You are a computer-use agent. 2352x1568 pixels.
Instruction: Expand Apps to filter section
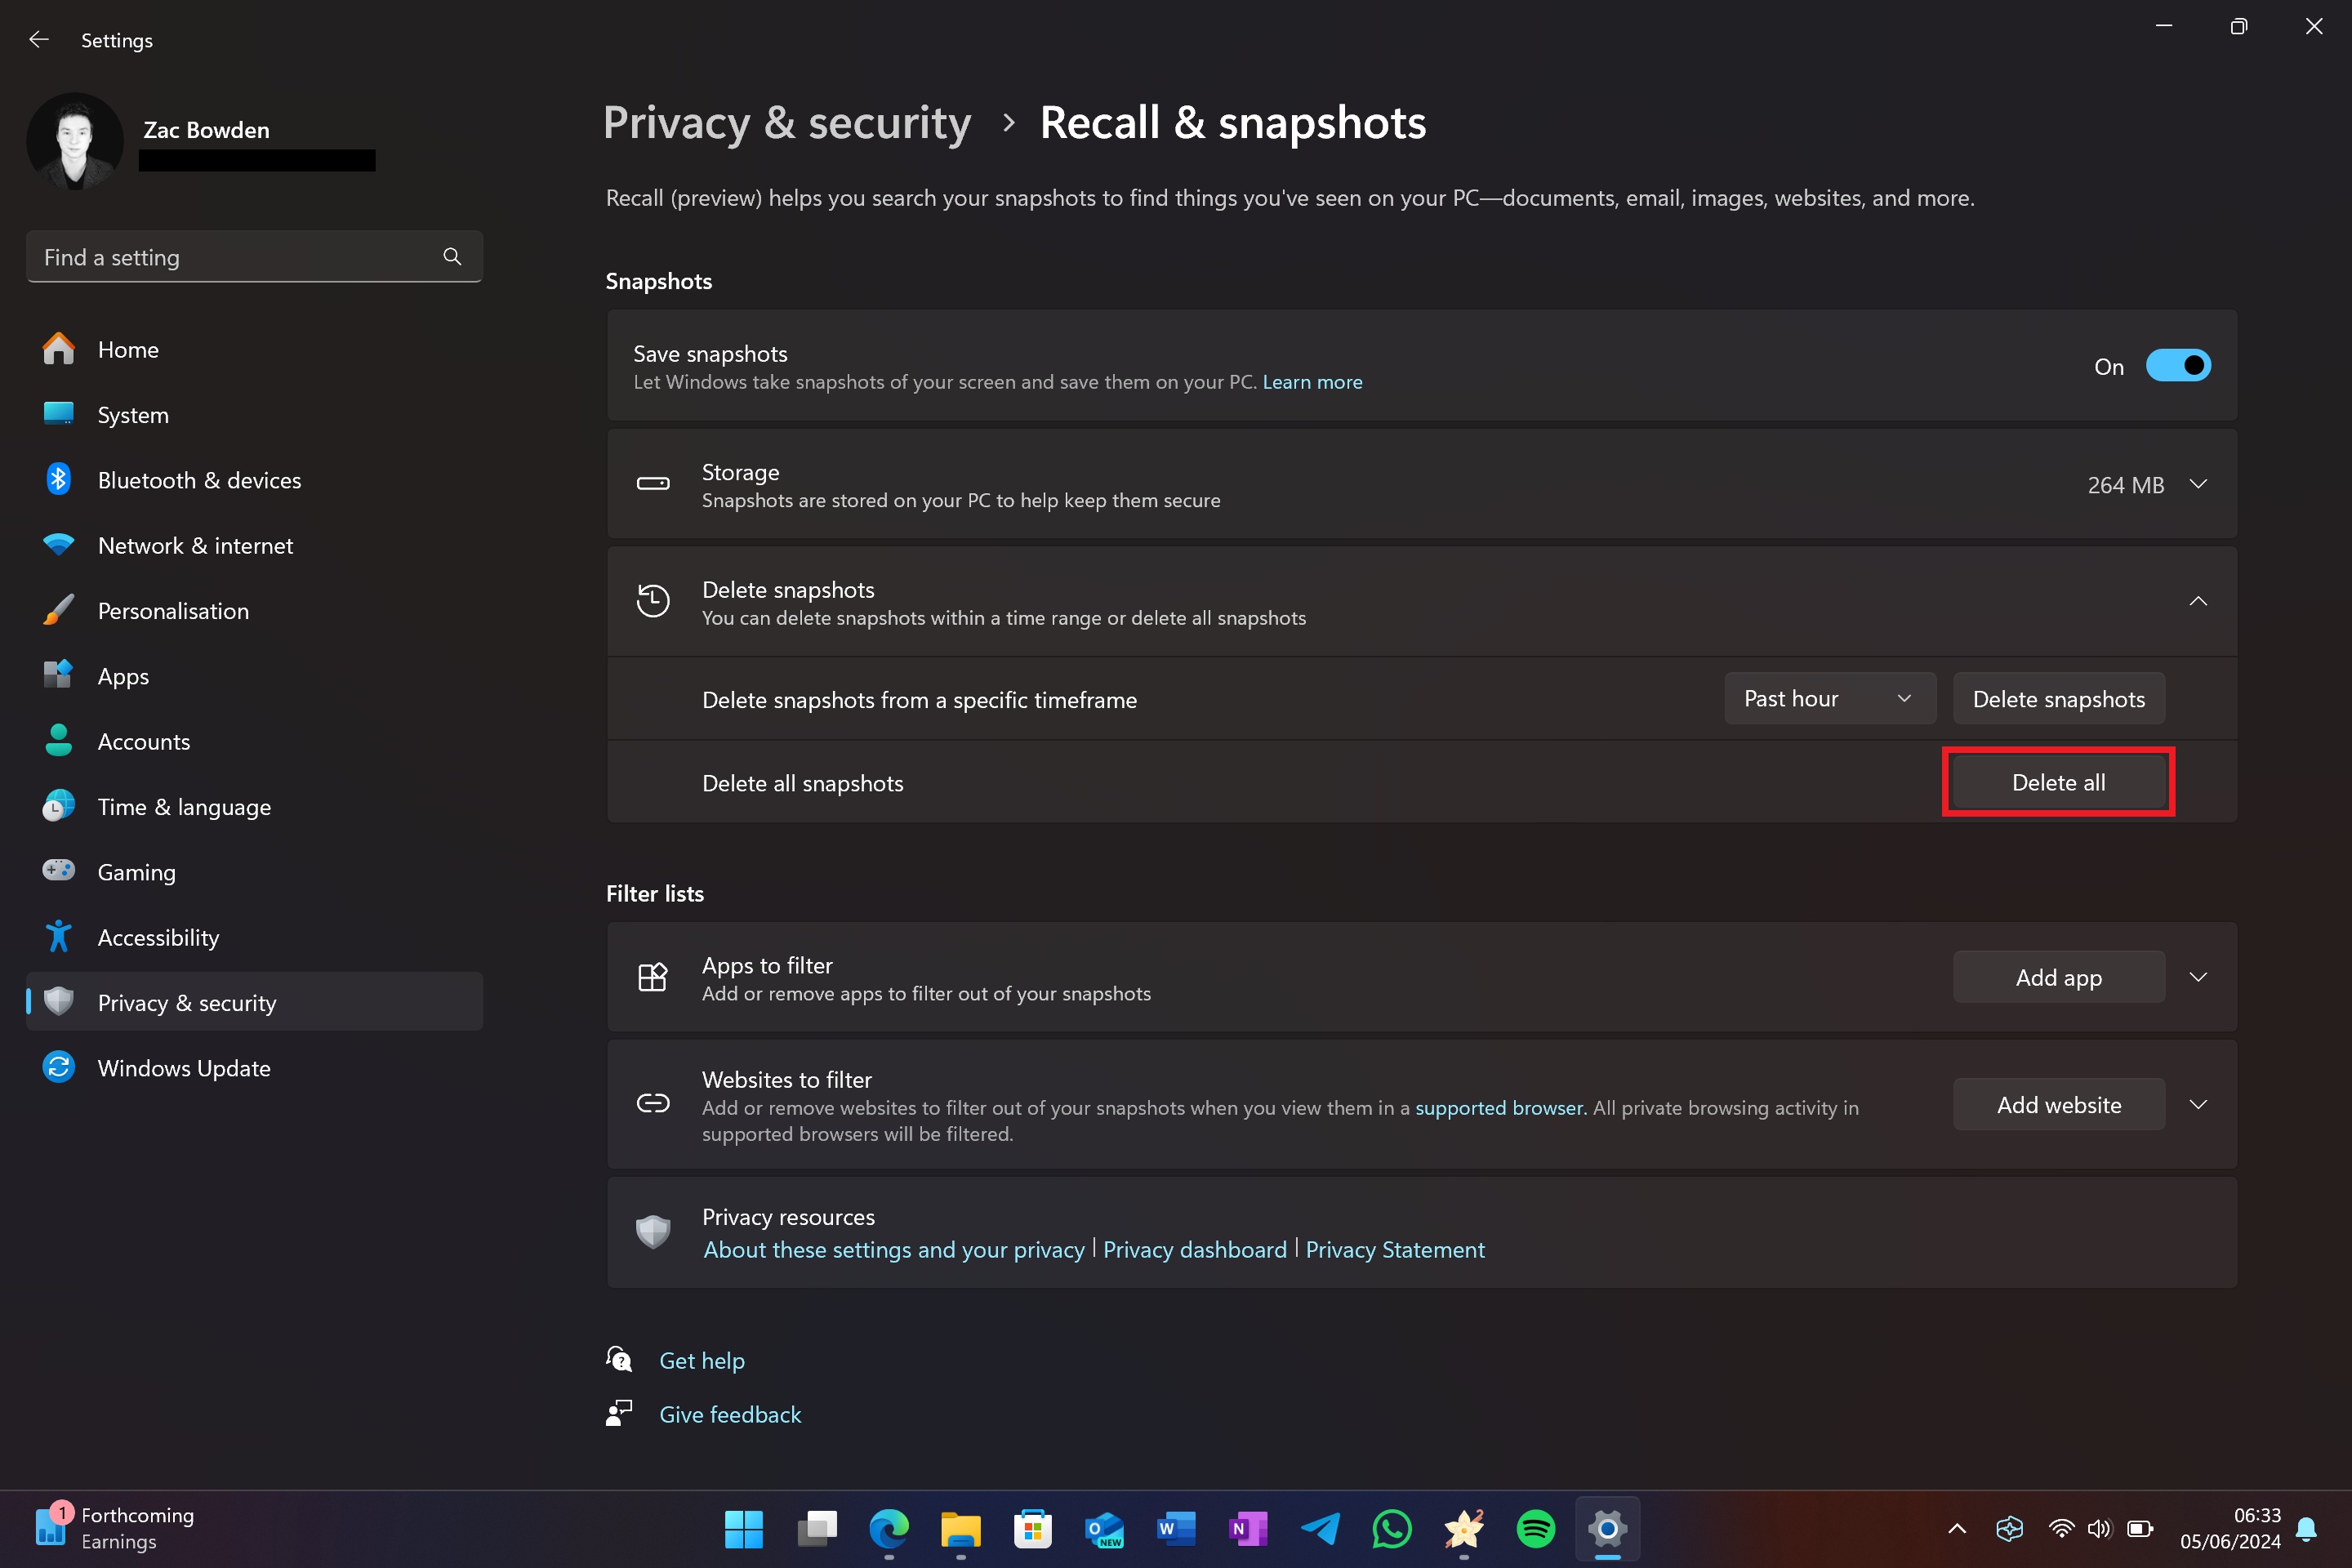pos(2200,977)
